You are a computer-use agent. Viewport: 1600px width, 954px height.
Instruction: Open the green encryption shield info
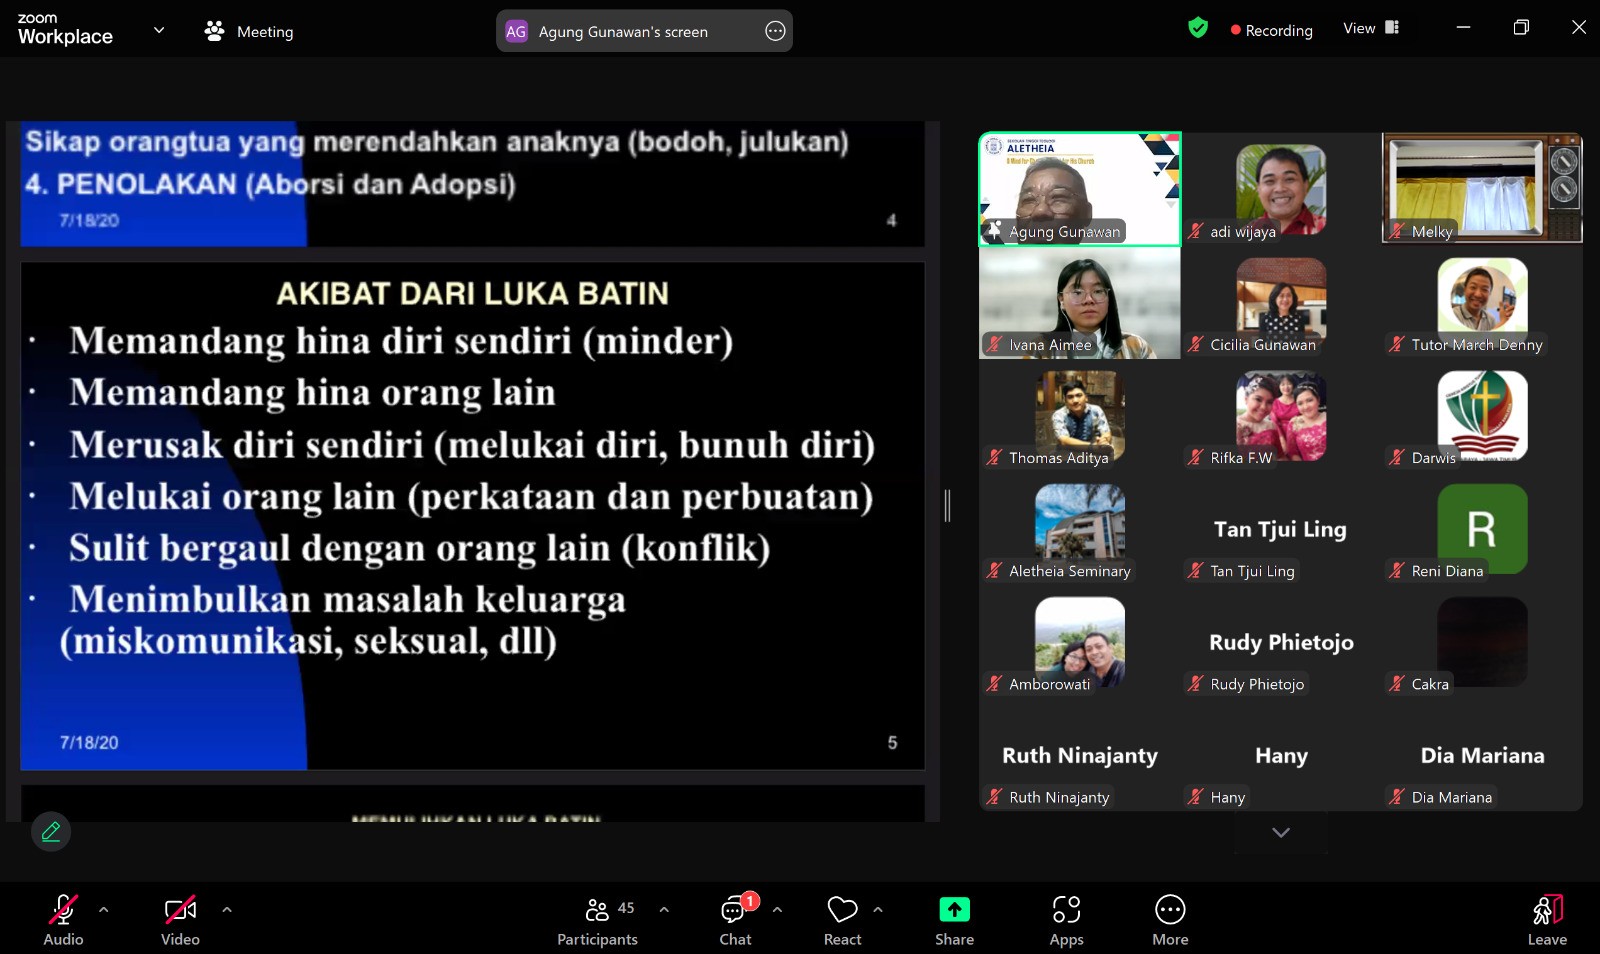pyautogui.click(x=1198, y=28)
